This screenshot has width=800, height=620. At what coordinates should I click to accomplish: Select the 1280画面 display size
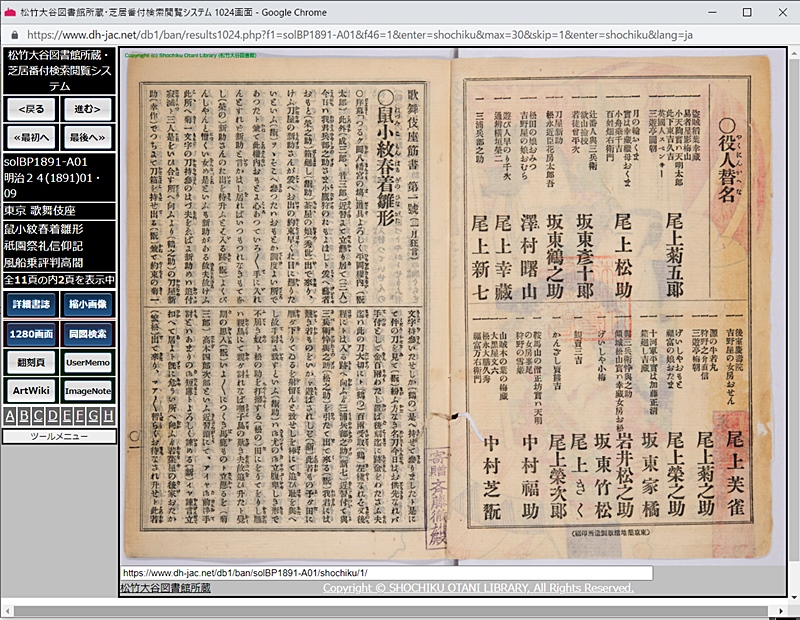click(x=30, y=333)
